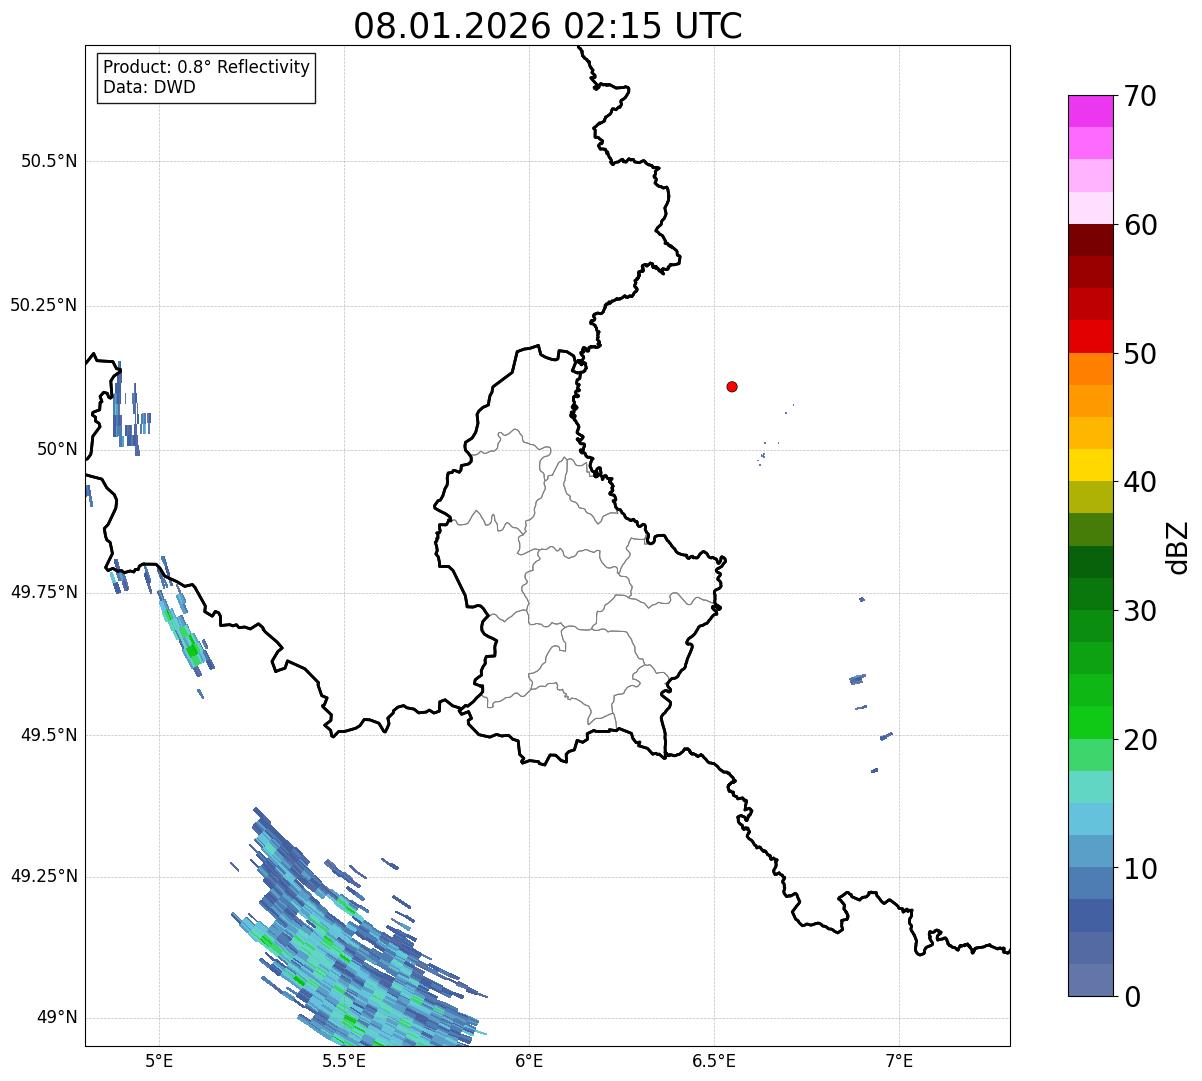Click the red station marker dot
This screenshot has width=1202, height=1081.
pyautogui.click(x=732, y=386)
